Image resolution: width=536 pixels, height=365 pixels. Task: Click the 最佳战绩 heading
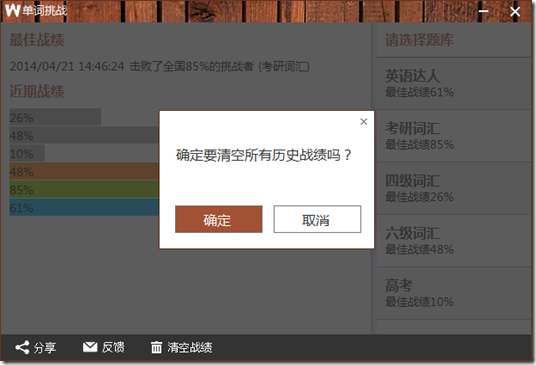pyautogui.click(x=37, y=40)
